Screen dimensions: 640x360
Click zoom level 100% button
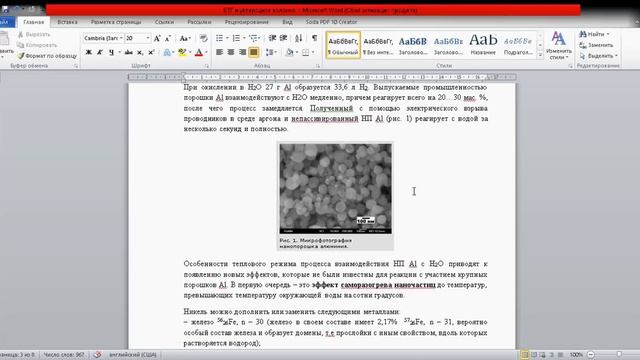click(576, 355)
